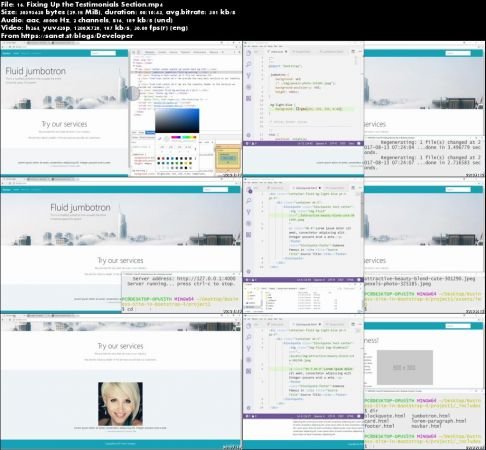
Task: Click the navbar brand link in the color-picker frame
Action: click(x=6, y=53)
